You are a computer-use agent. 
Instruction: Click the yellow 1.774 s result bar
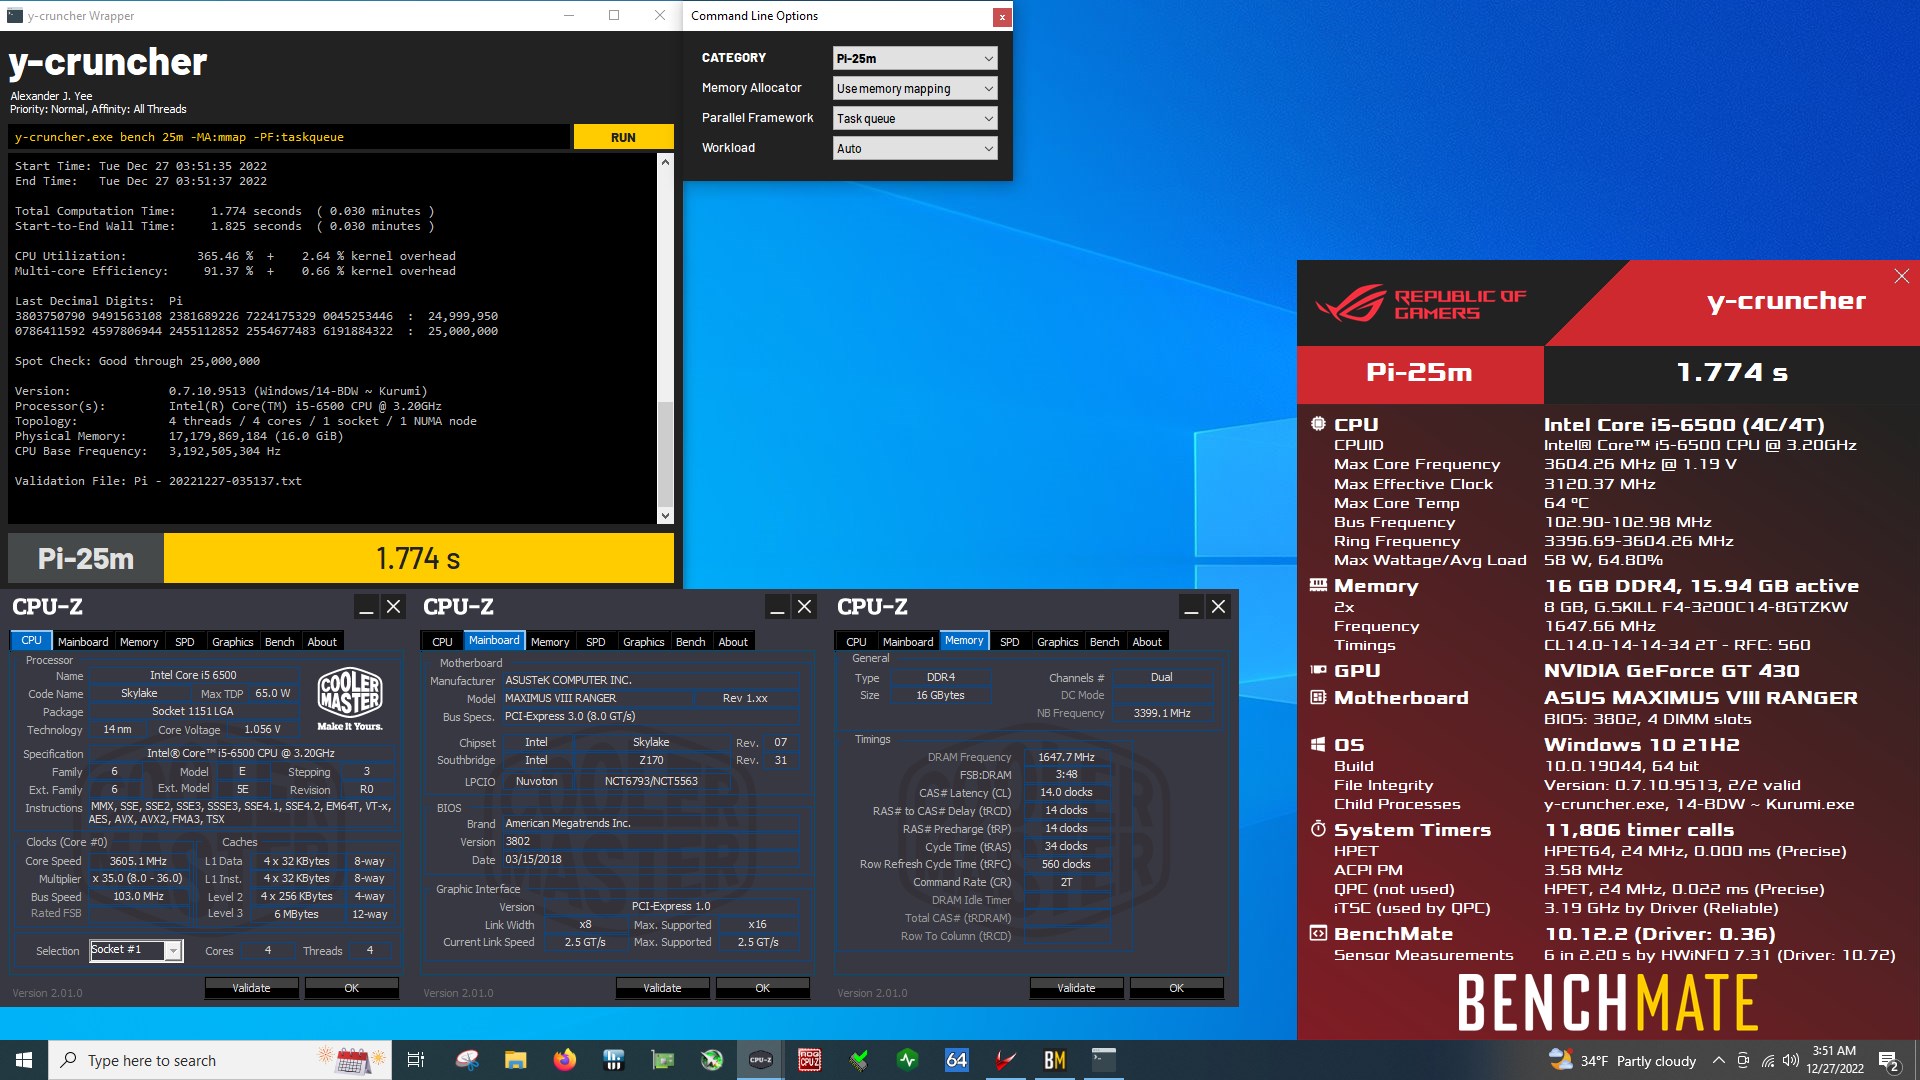pyautogui.click(x=418, y=558)
